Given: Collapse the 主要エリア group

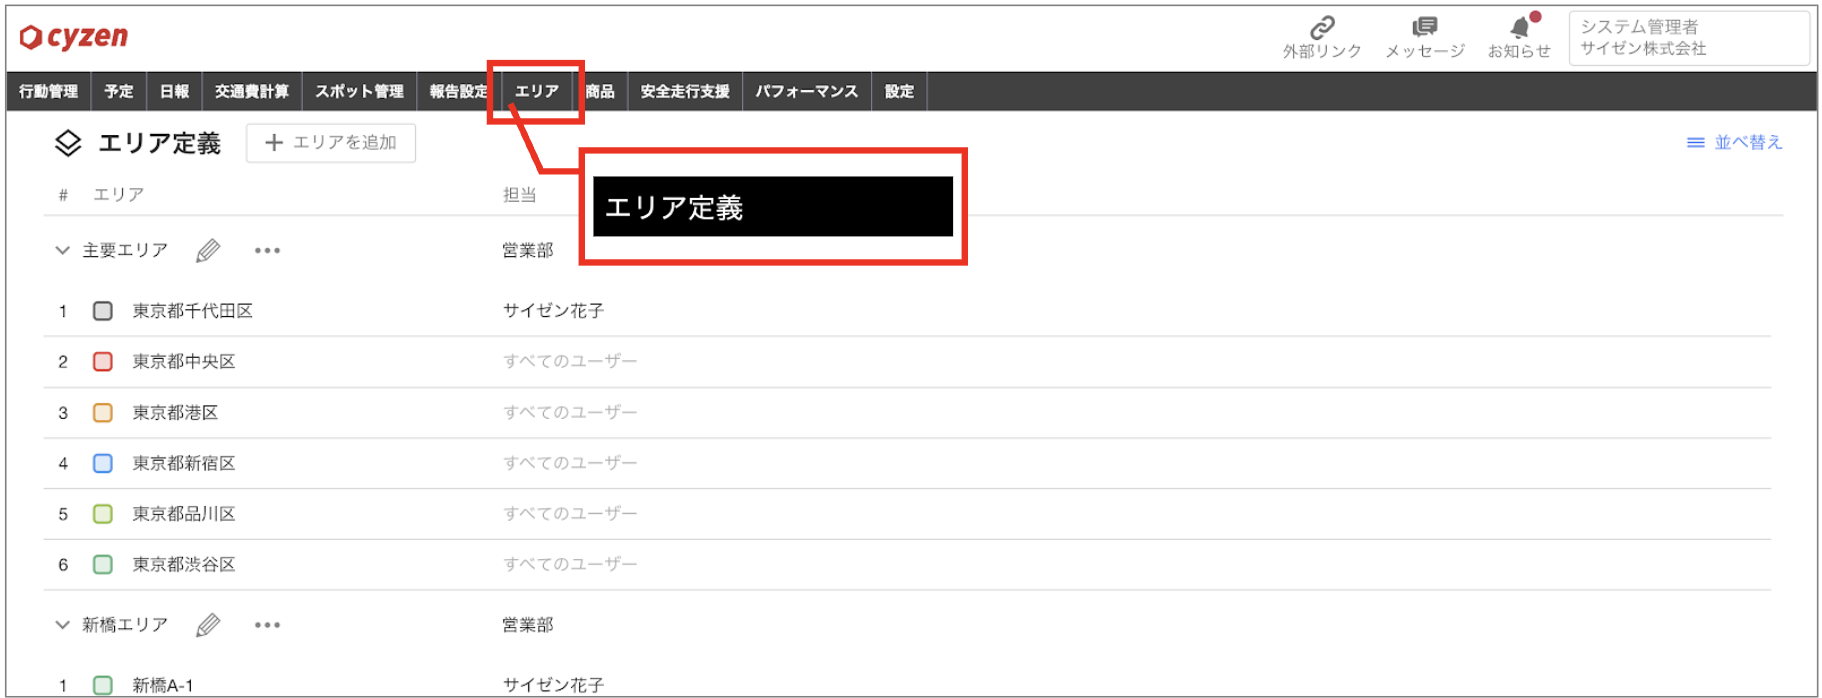Looking at the screenshot, I should (x=62, y=250).
